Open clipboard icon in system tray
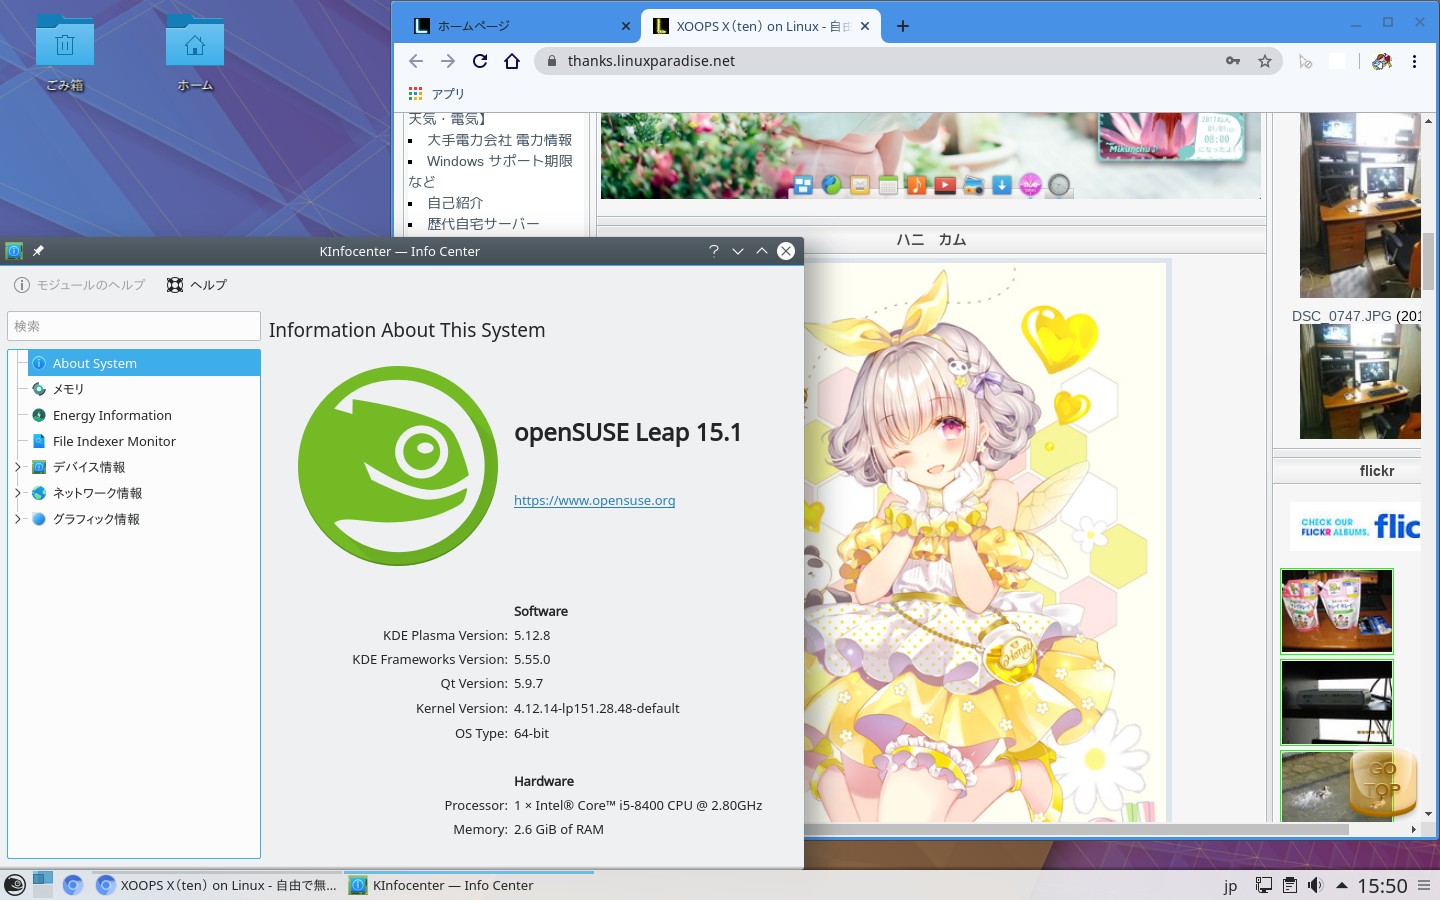 [1290, 885]
